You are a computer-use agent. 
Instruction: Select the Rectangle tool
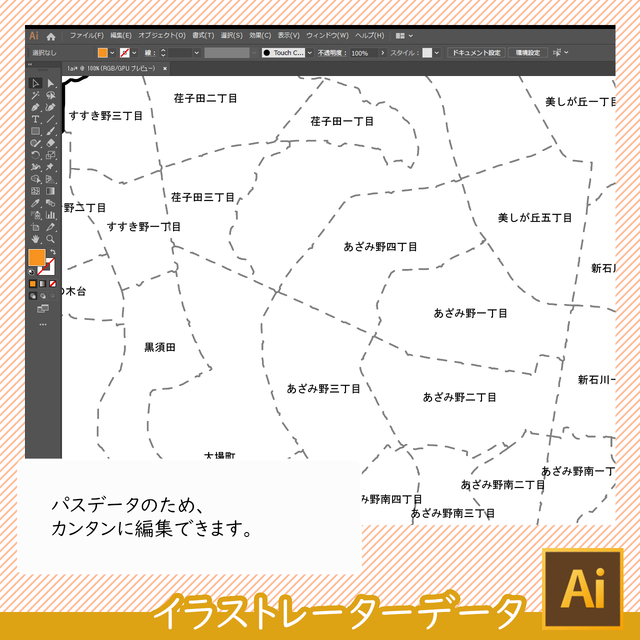coord(36,131)
